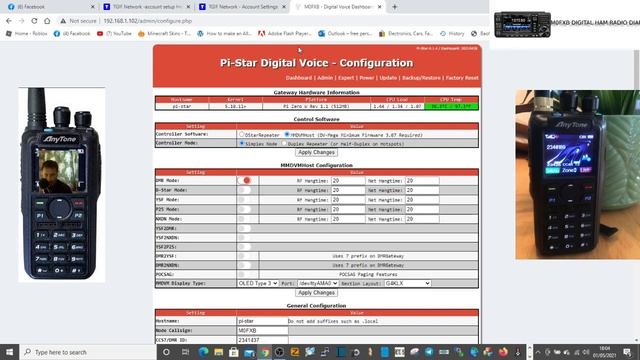Click the Not secure warning icon
This screenshot has height=360, width=640.
click(x=63, y=21)
